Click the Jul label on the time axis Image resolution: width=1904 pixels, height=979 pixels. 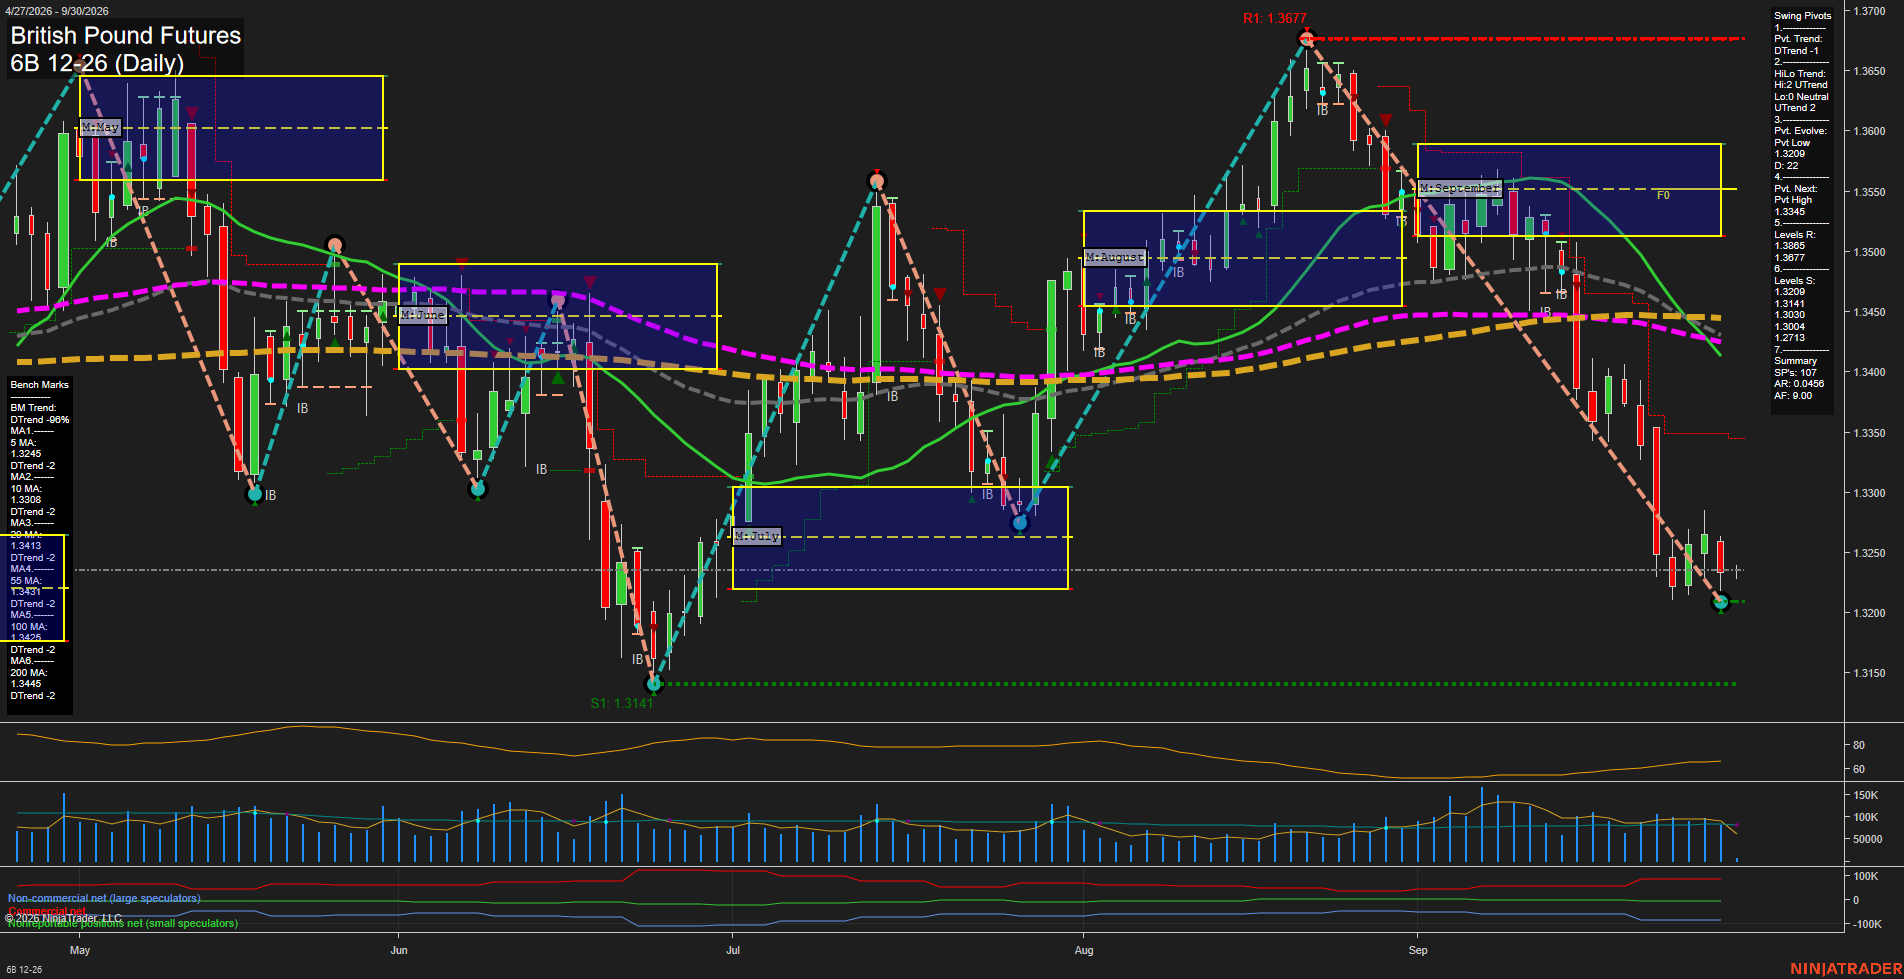[x=733, y=950]
